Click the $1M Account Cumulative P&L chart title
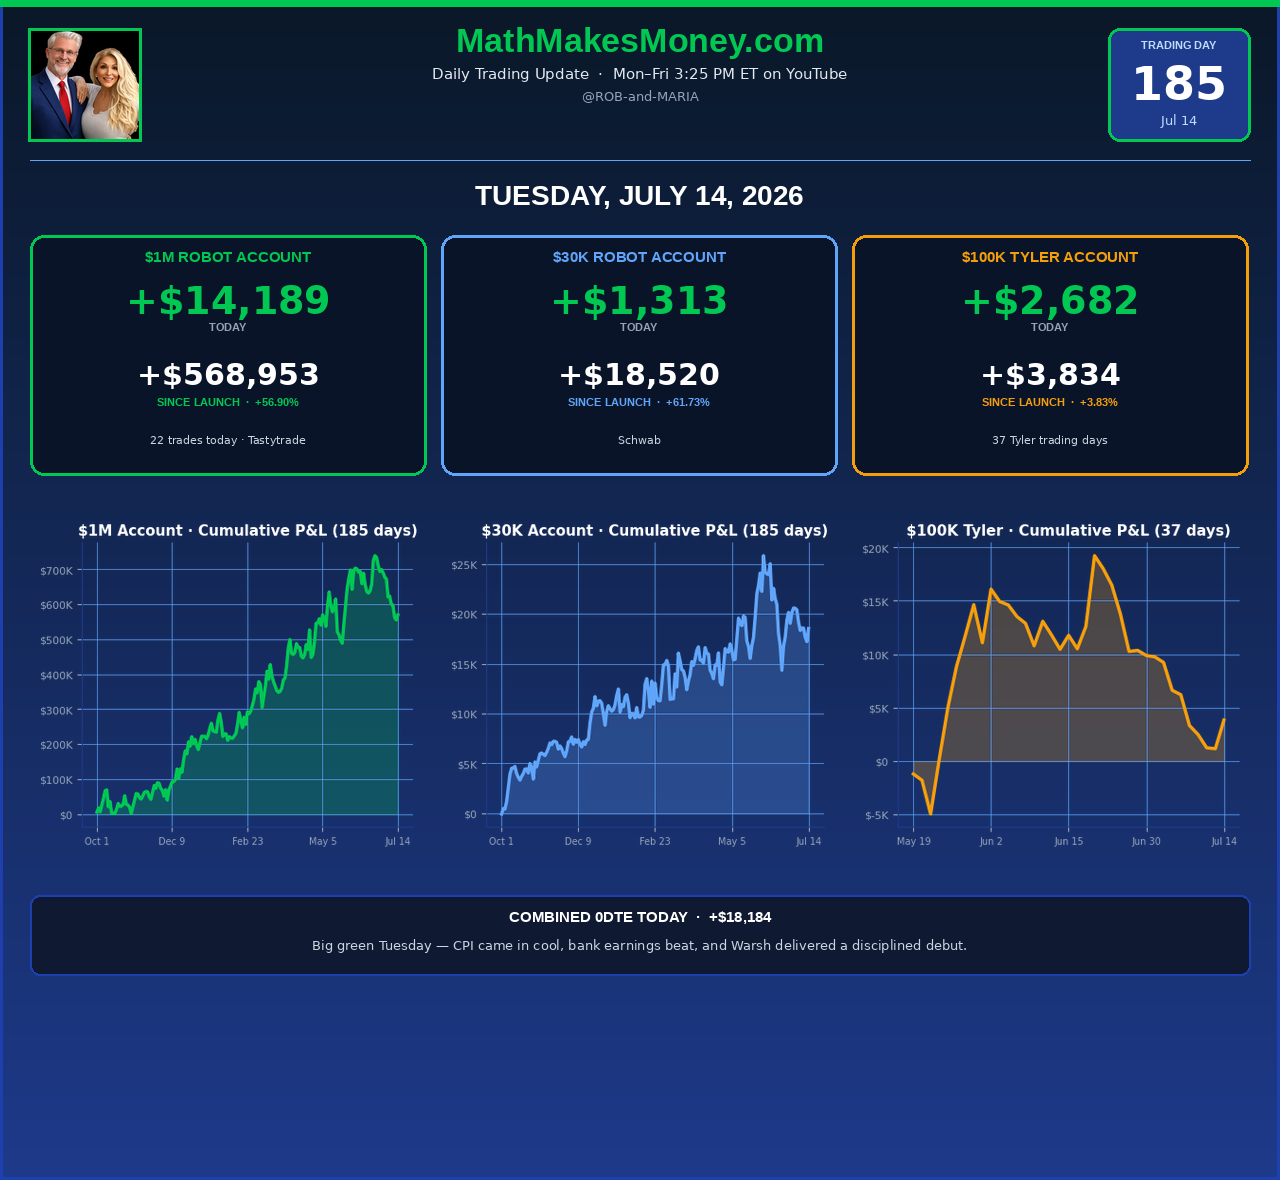 coord(248,531)
